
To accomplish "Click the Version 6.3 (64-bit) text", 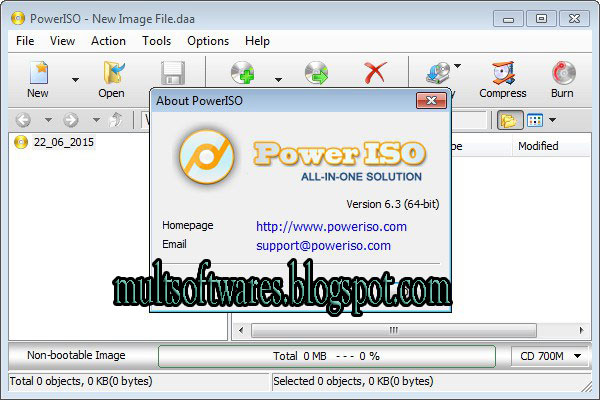I will (393, 204).
